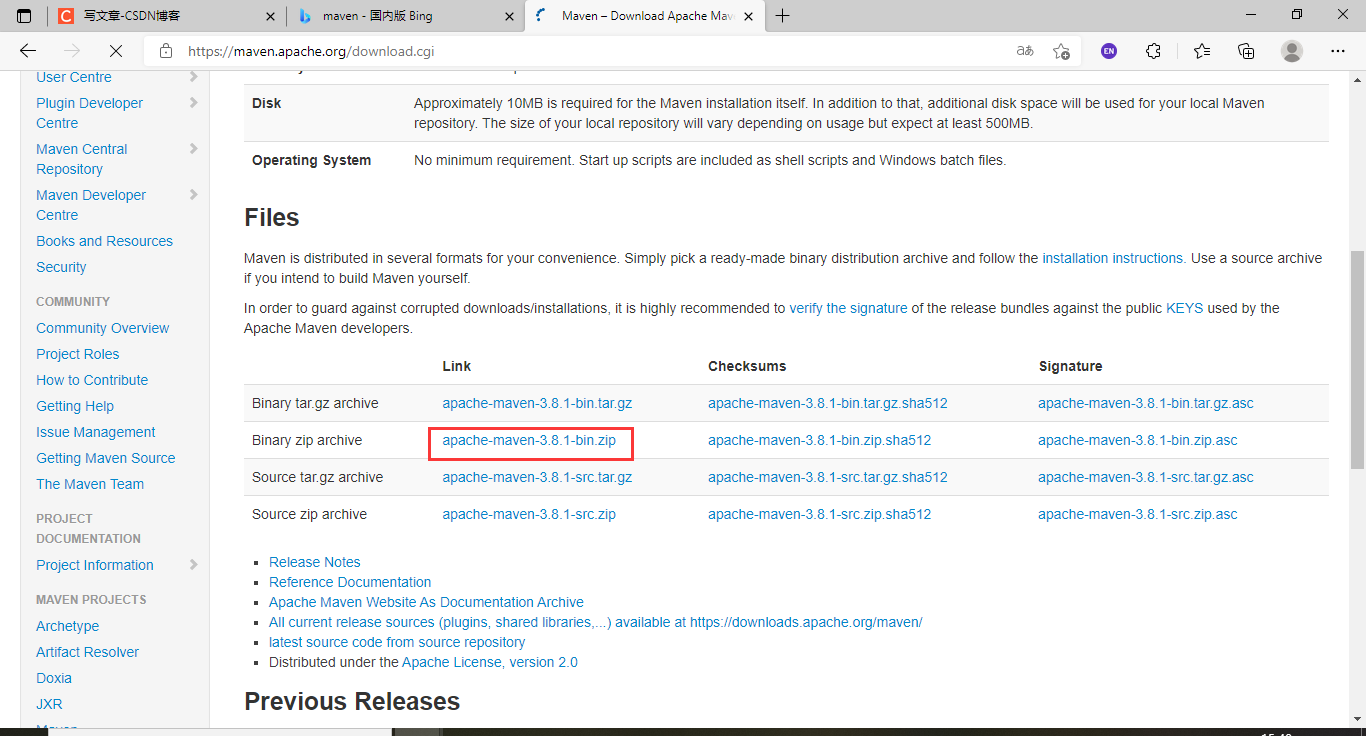Screen dimensions: 1366x736
Task: Open the Favorites list icon
Action: click(1201, 51)
